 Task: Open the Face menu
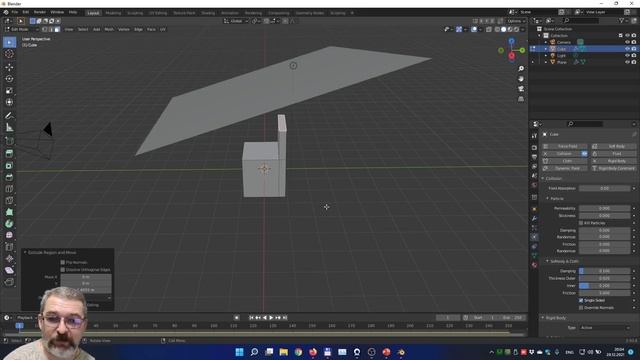point(151,29)
